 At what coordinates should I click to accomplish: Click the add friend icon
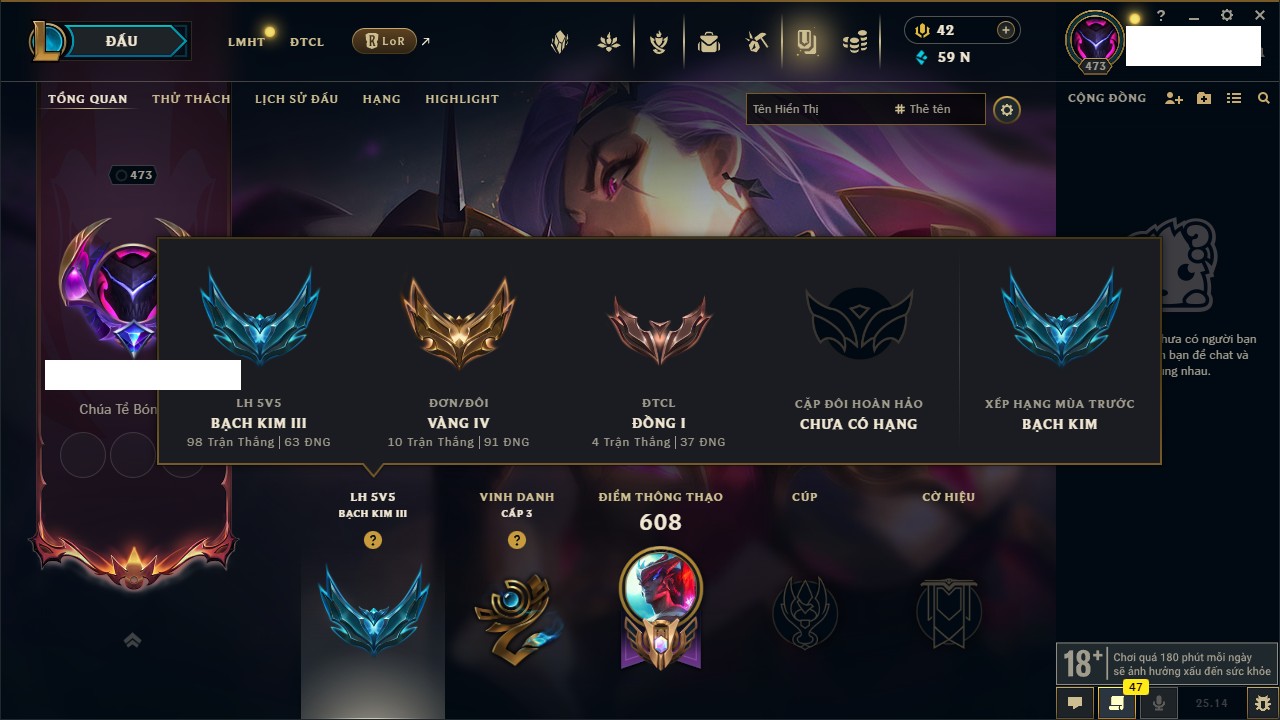coord(1174,99)
